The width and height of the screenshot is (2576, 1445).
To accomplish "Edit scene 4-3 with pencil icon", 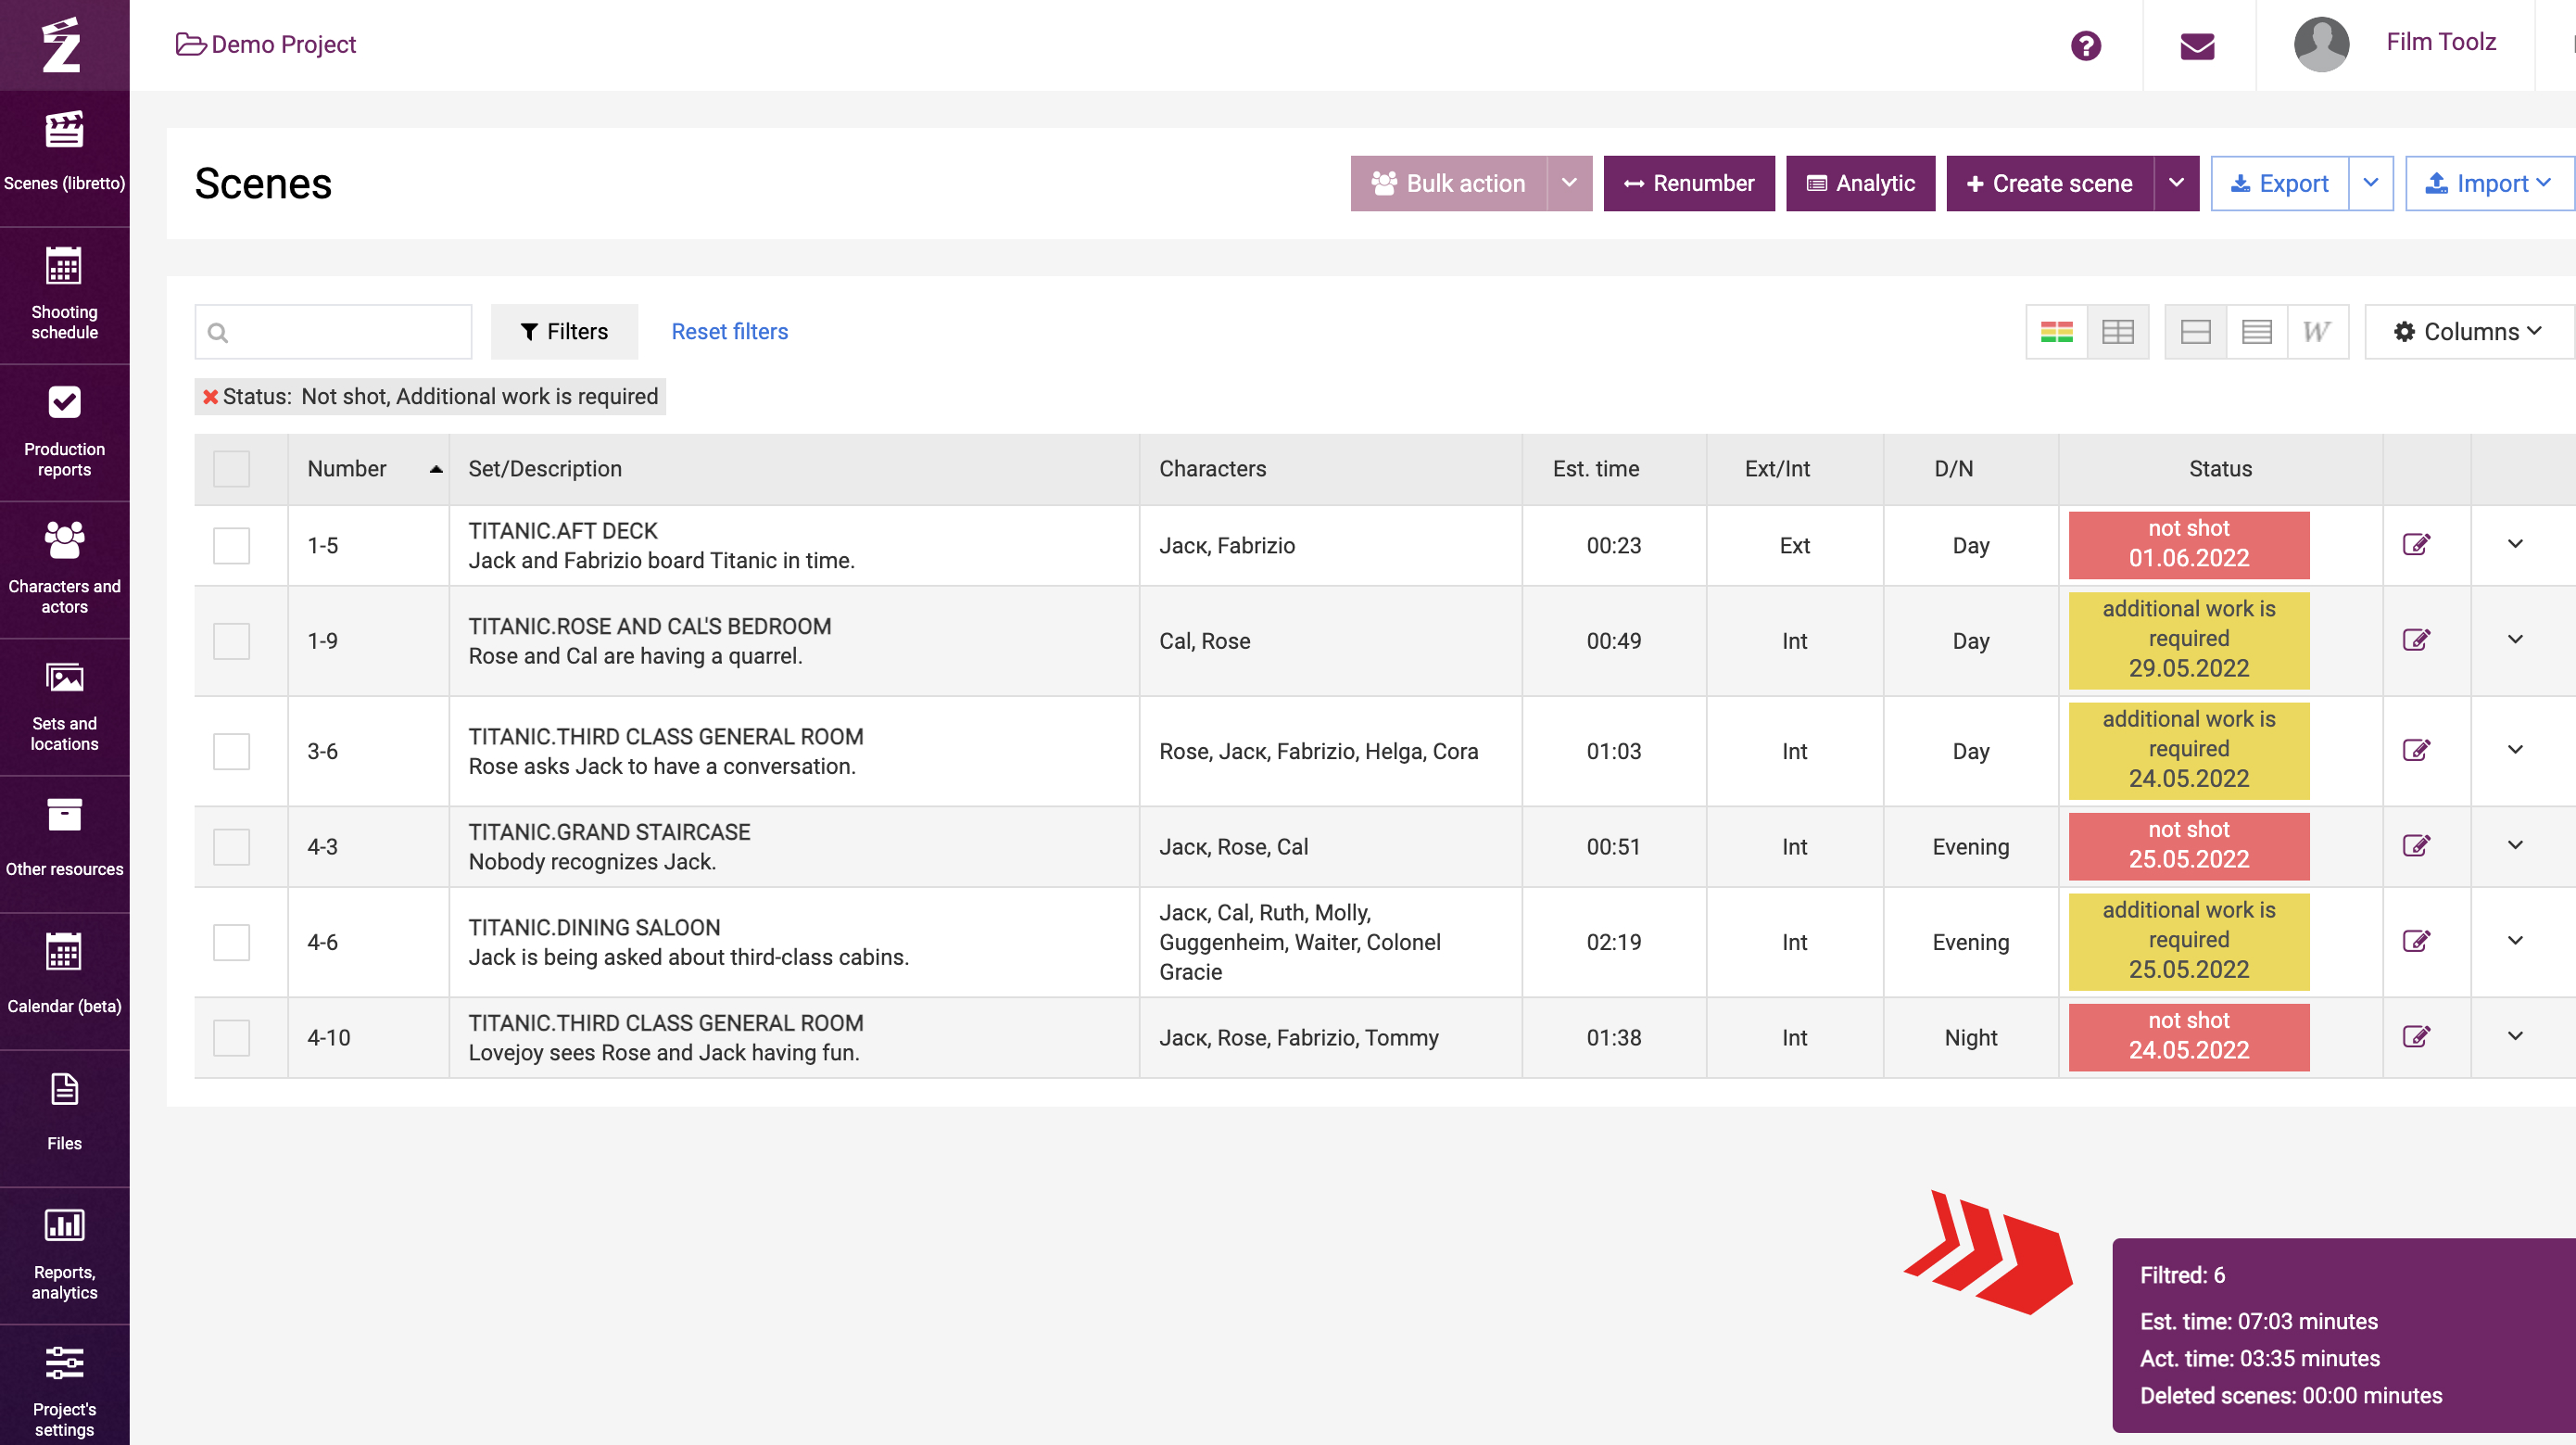I will 2416,846.
